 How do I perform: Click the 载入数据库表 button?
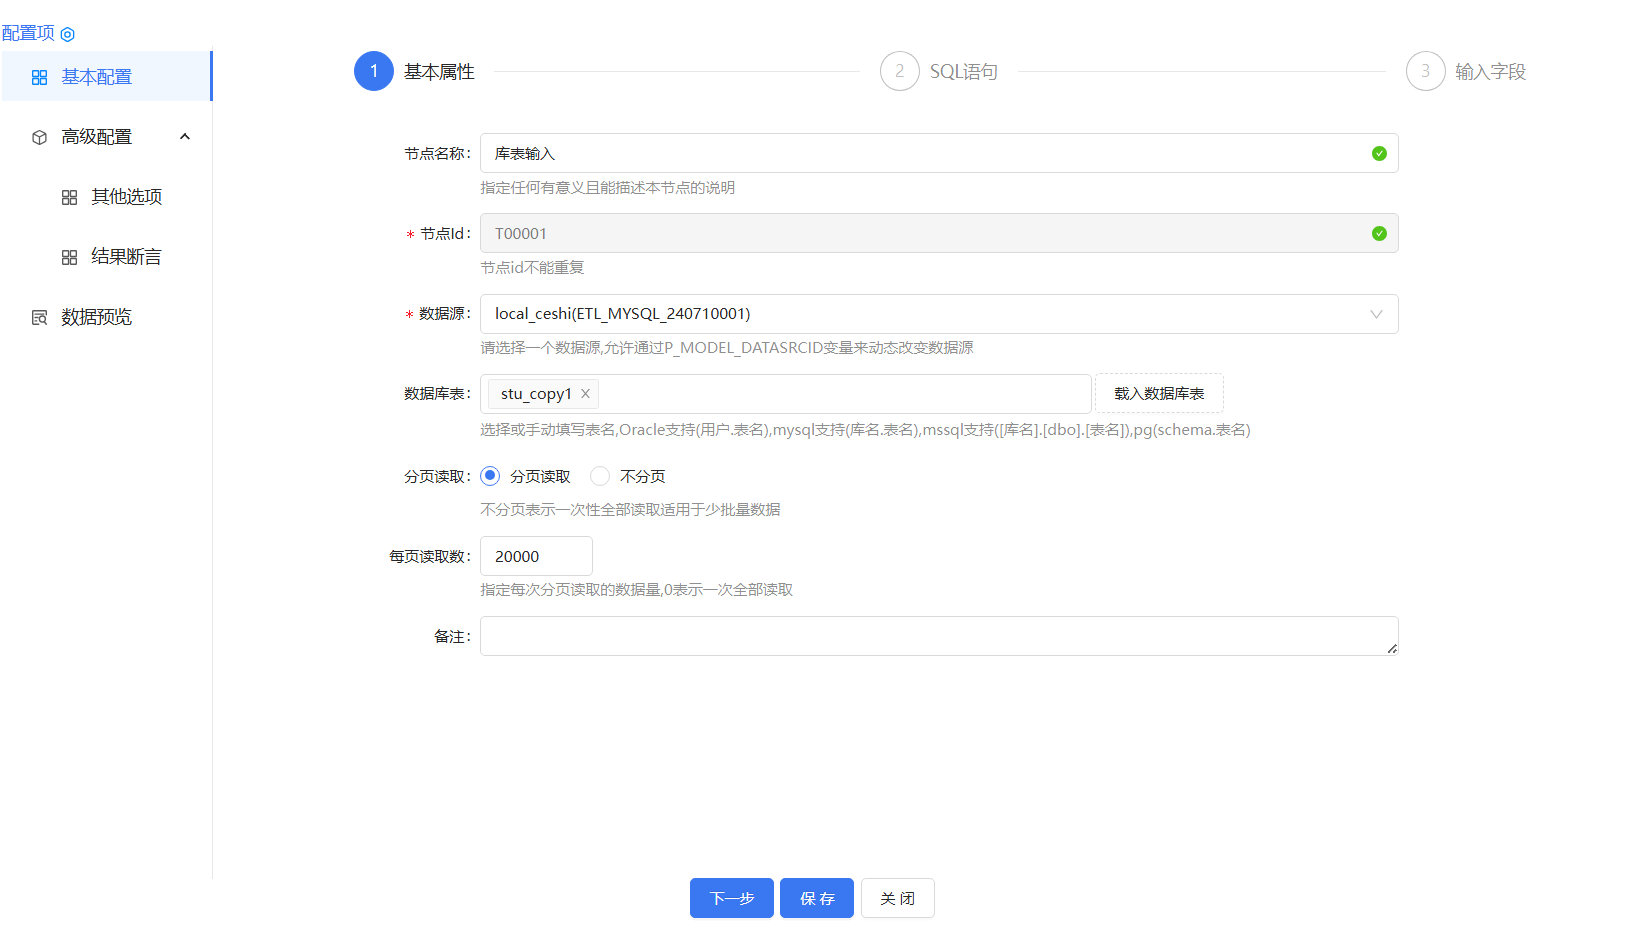(x=1160, y=394)
